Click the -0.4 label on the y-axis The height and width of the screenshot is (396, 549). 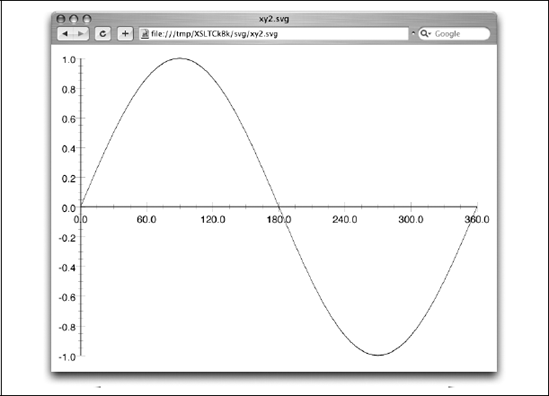[x=67, y=268]
